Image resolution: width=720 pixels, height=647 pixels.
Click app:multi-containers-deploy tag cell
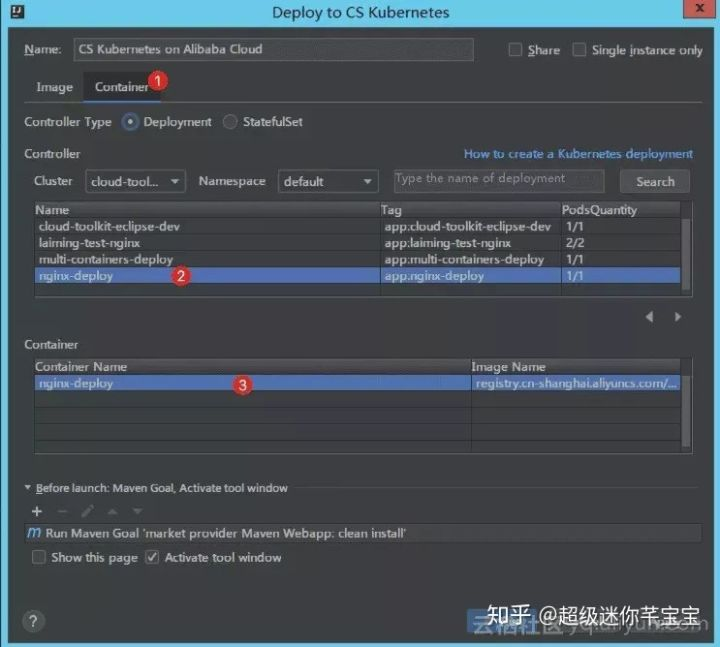pos(471,259)
